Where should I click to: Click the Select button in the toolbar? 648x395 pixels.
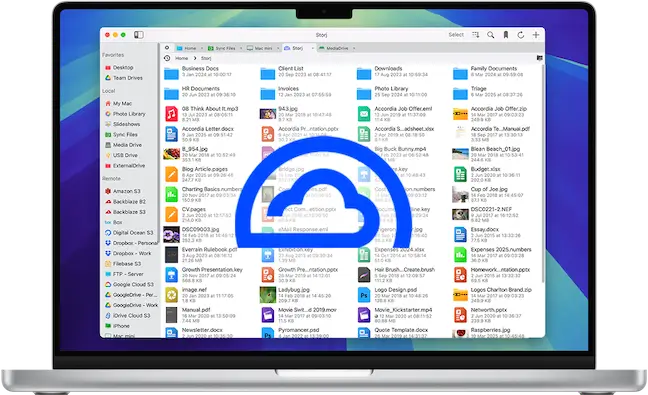[x=456, y=35]
